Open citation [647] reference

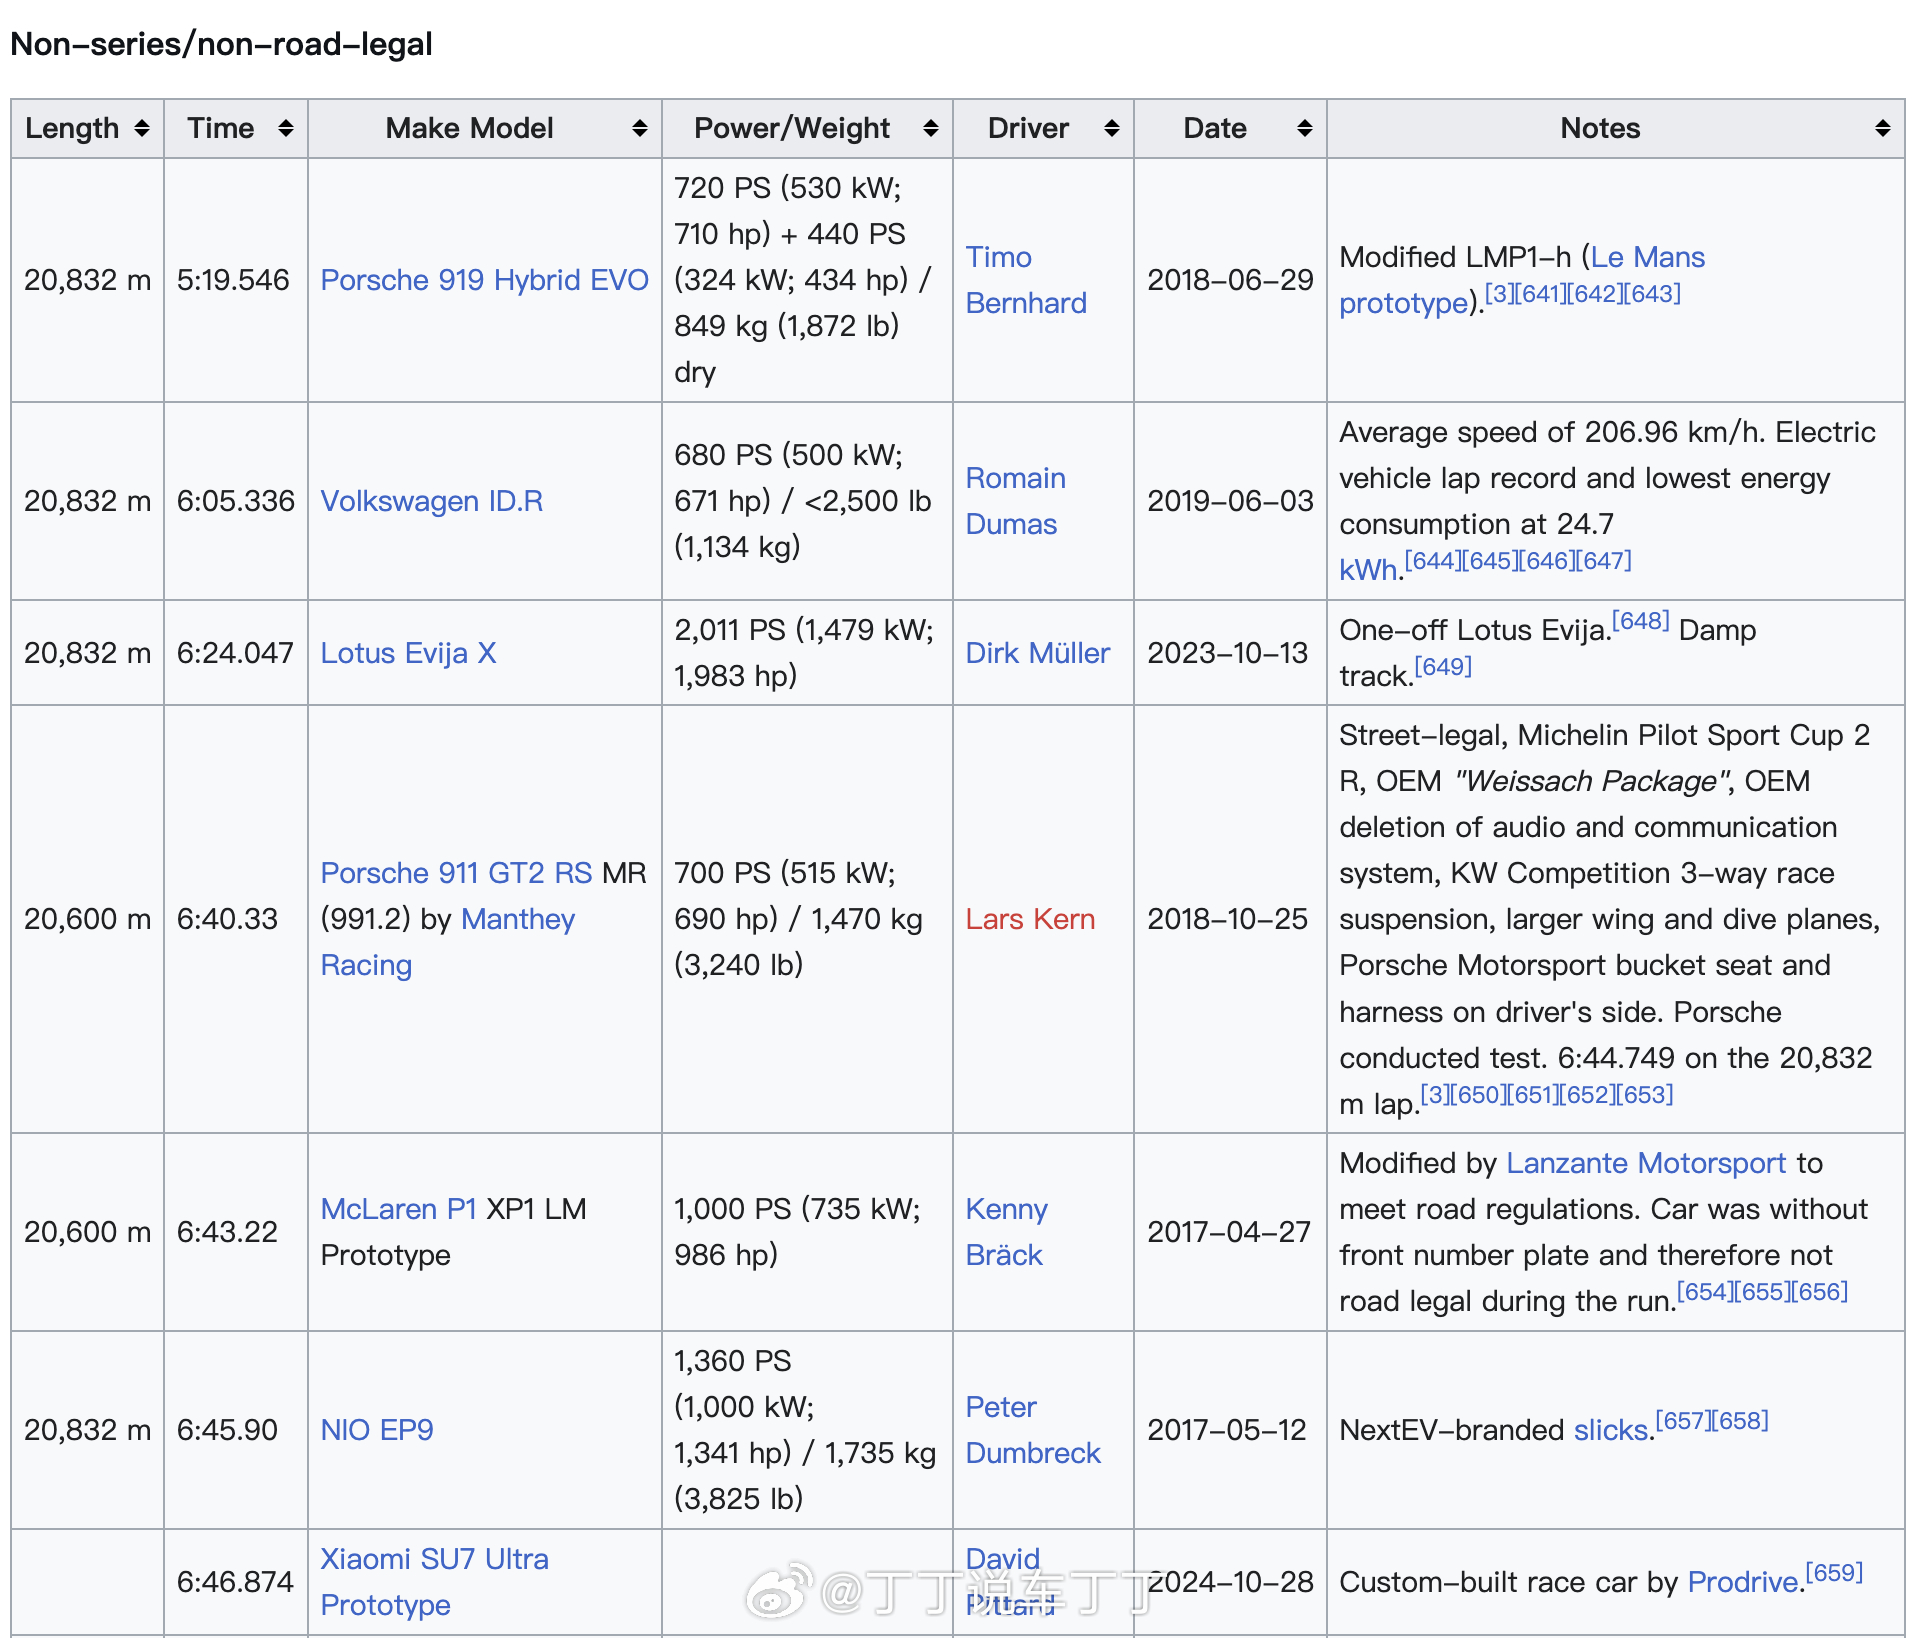pyautogui.click(x=1603, y=561)
